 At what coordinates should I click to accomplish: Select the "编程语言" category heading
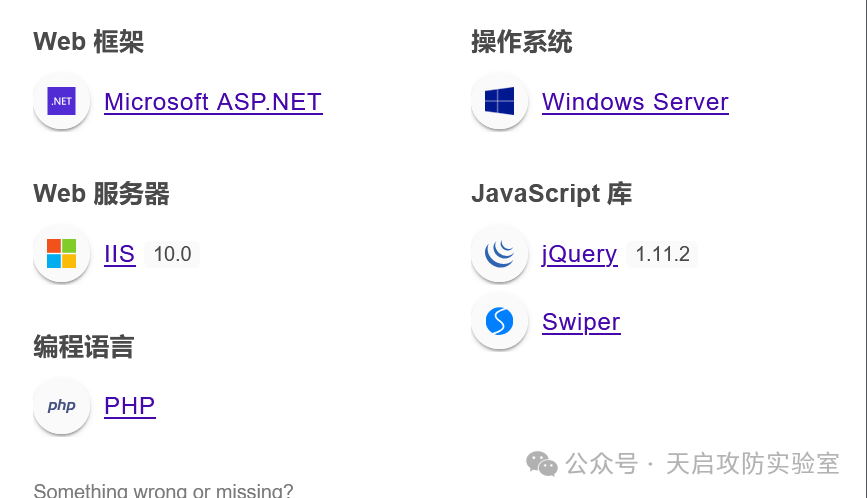[83, 347]
